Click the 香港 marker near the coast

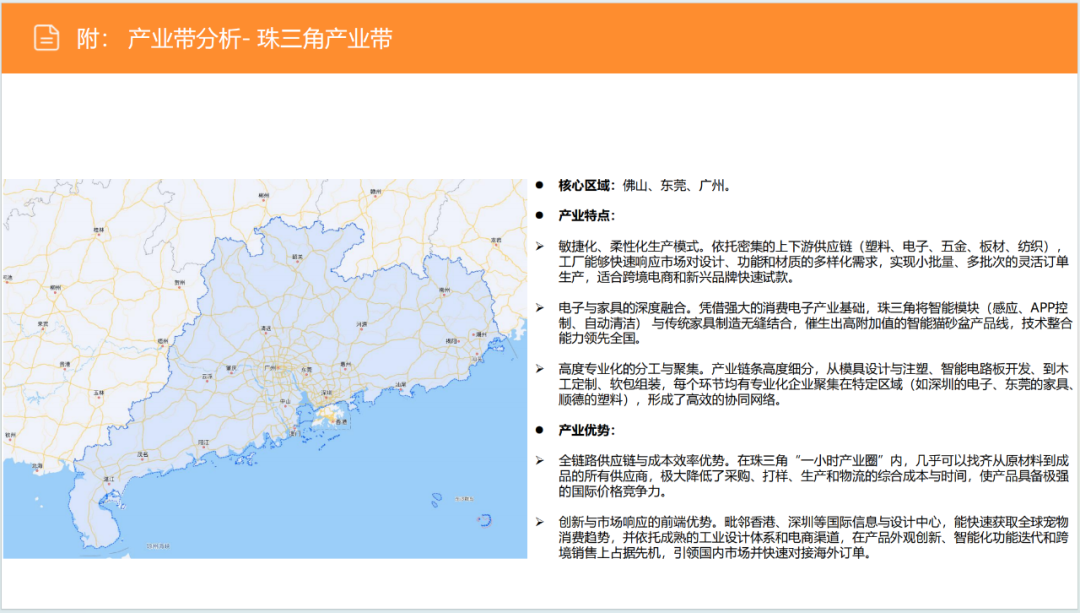pos(341,421)
